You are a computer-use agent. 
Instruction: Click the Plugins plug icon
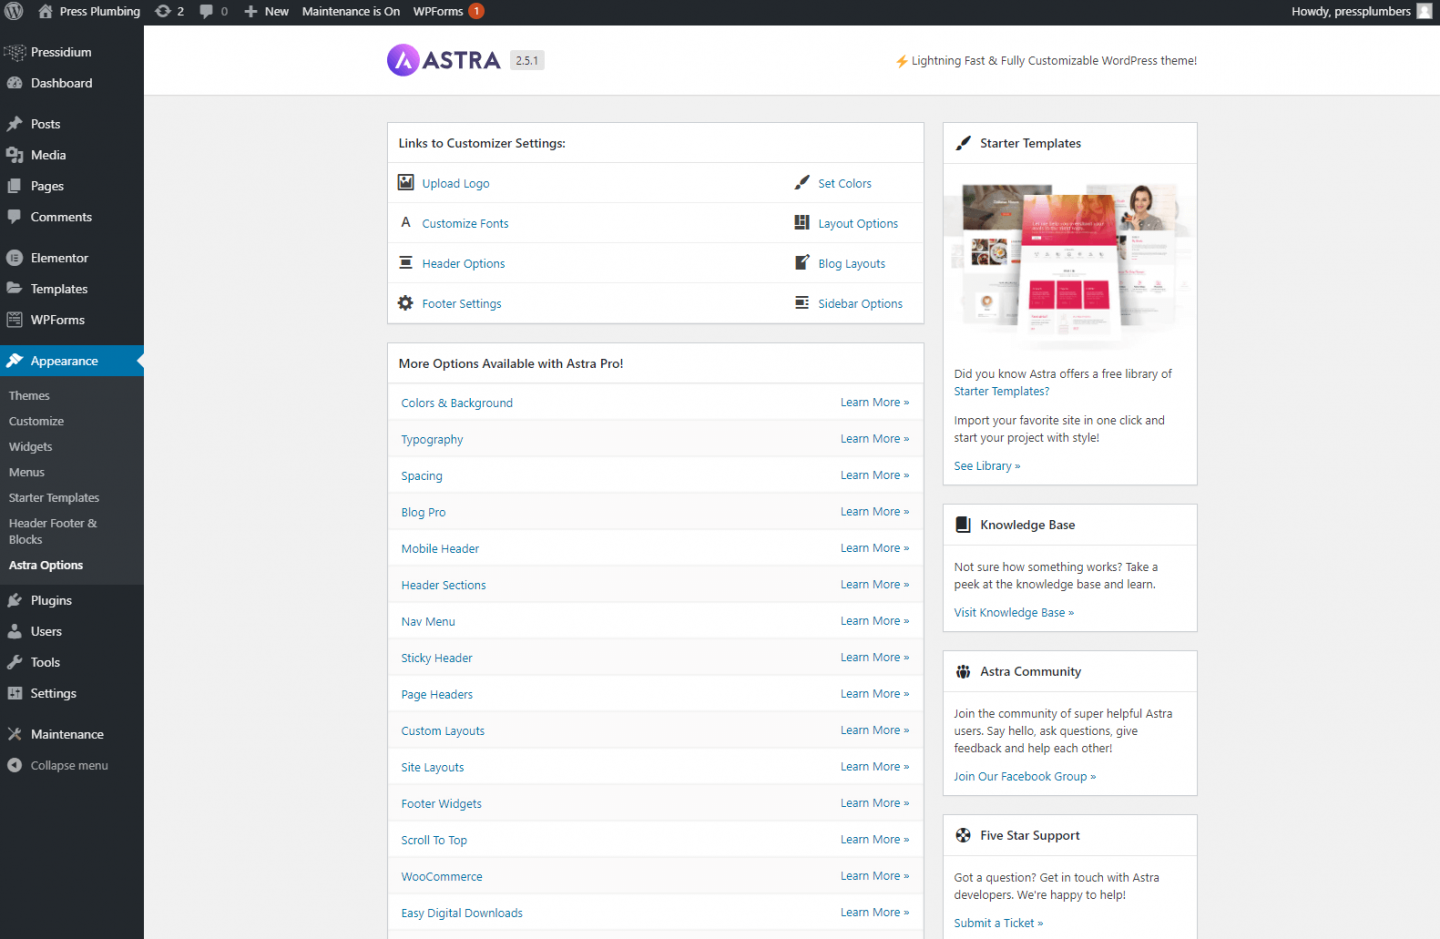coord(15,600)
